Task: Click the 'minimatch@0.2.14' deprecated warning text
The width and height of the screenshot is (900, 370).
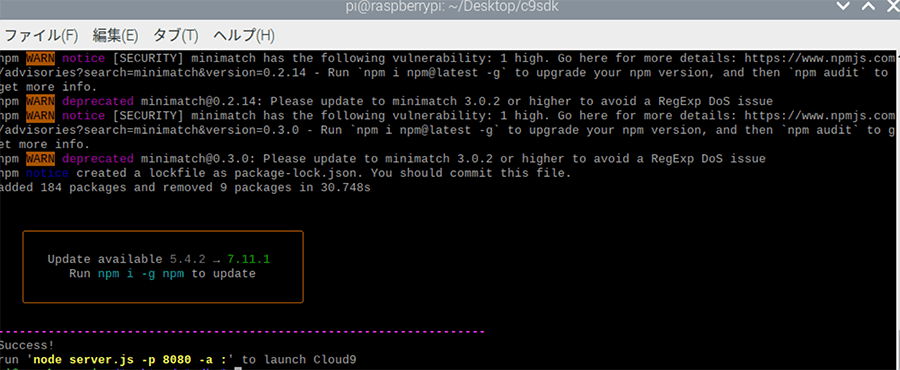Action: click(199, 101)
